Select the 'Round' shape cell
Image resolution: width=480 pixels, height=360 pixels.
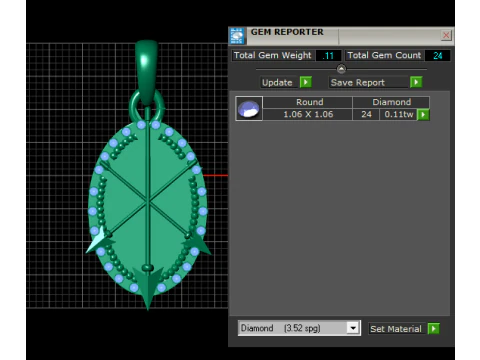[x=309, y=102]
